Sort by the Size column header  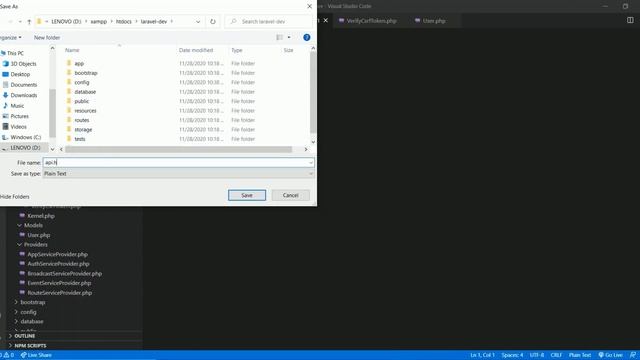289,50
